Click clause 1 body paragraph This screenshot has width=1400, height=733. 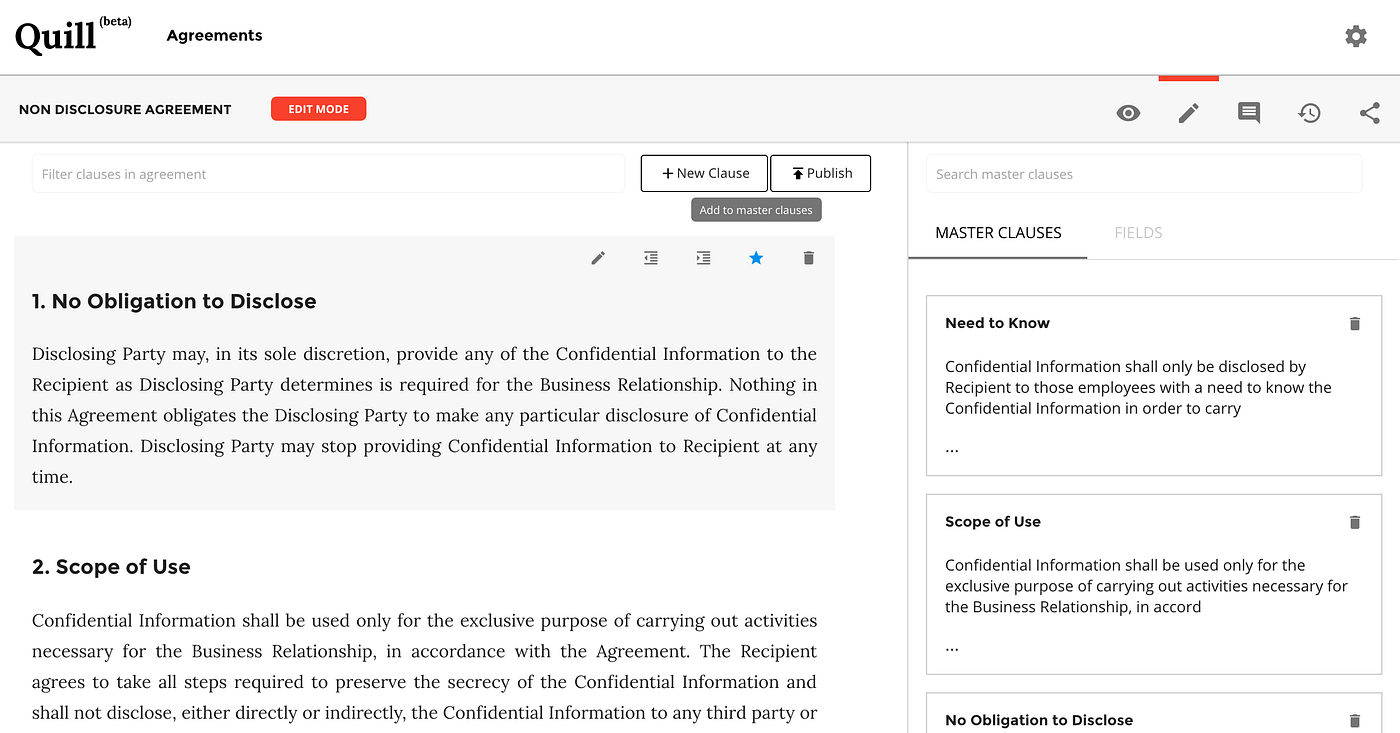(424, 415)
